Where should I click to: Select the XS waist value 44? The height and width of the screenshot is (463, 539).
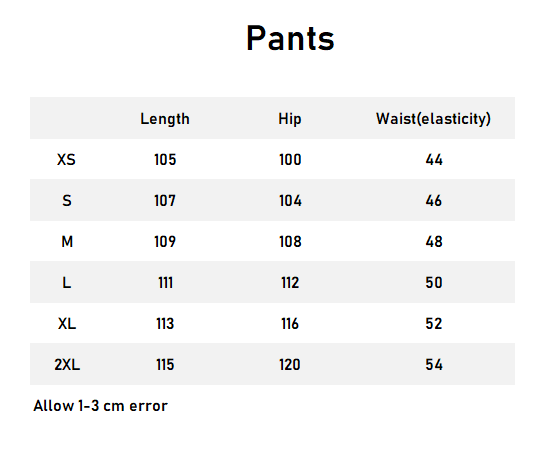coord(434,159)
